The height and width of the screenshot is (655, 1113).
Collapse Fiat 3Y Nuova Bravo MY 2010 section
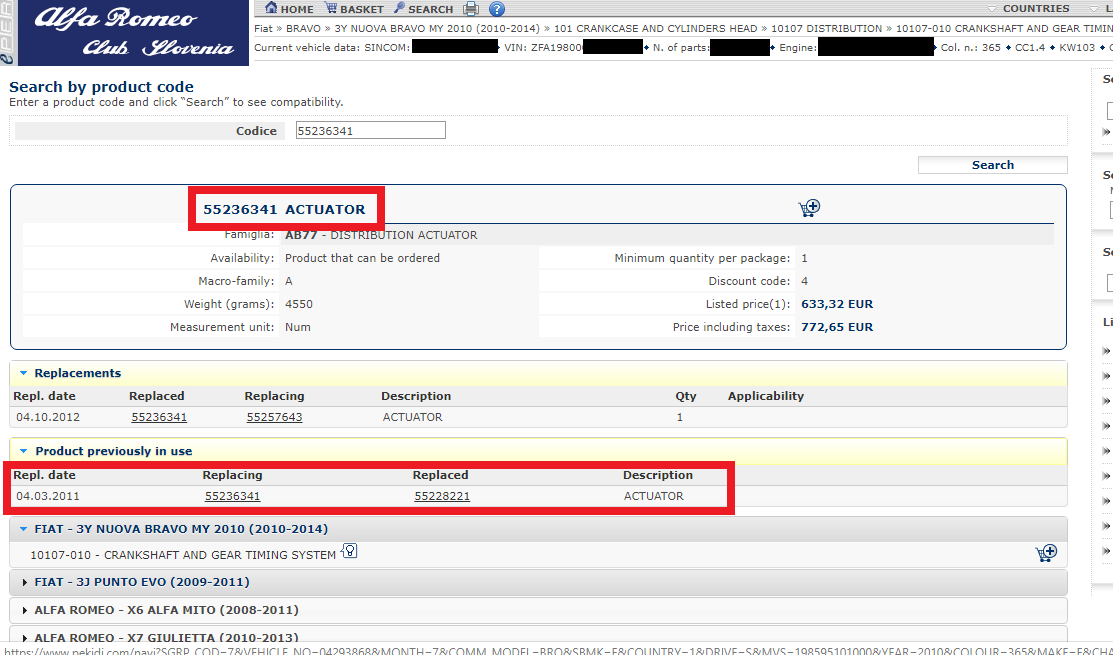(x=24, y=529)
